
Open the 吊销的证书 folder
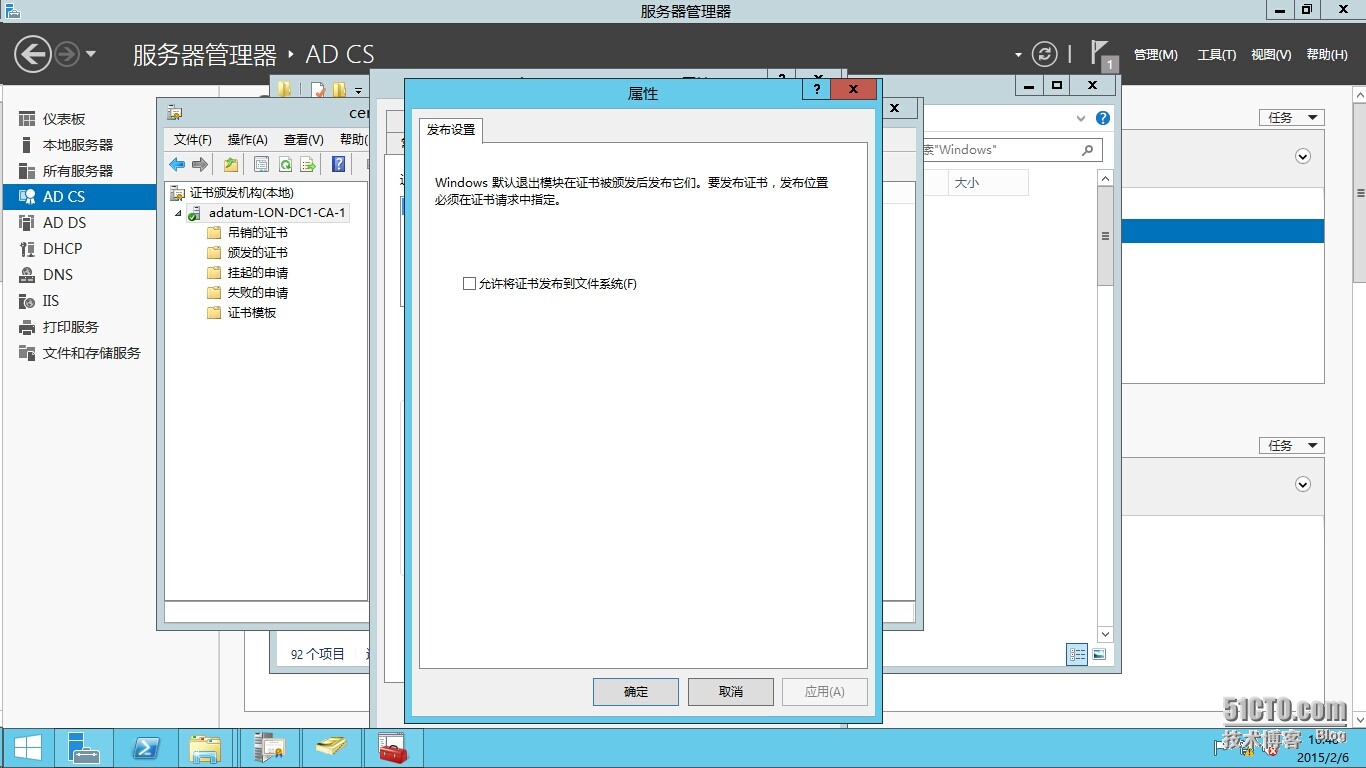(x=257, y=233)
